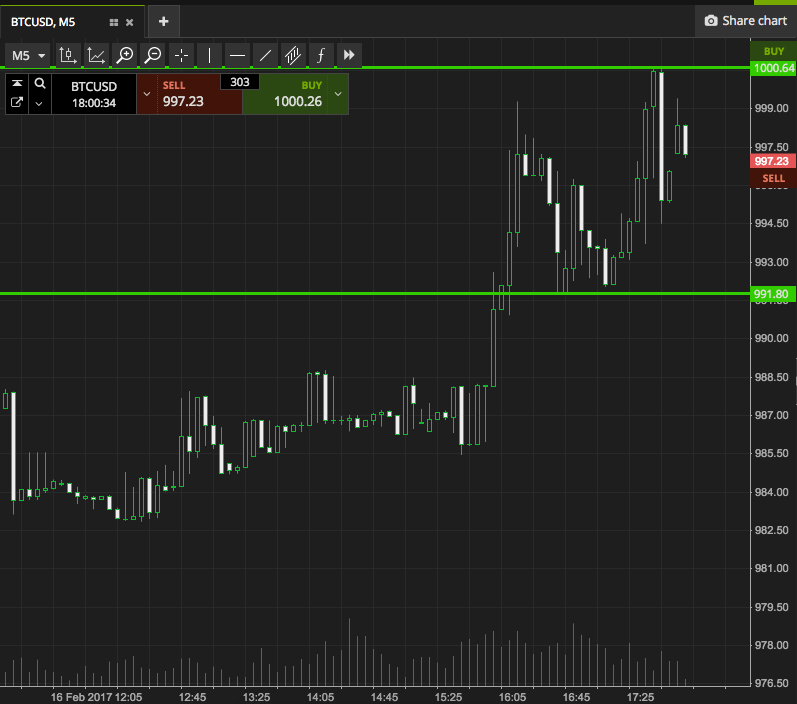Click the 999.00 price axis label
Viewport: 797px width, 704px height.
[772, 108]
